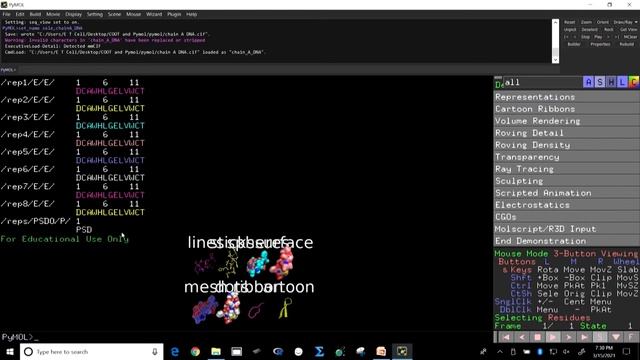Click the L (Label) button for 'all'
The image size is (640, 360).
[622, 82]
